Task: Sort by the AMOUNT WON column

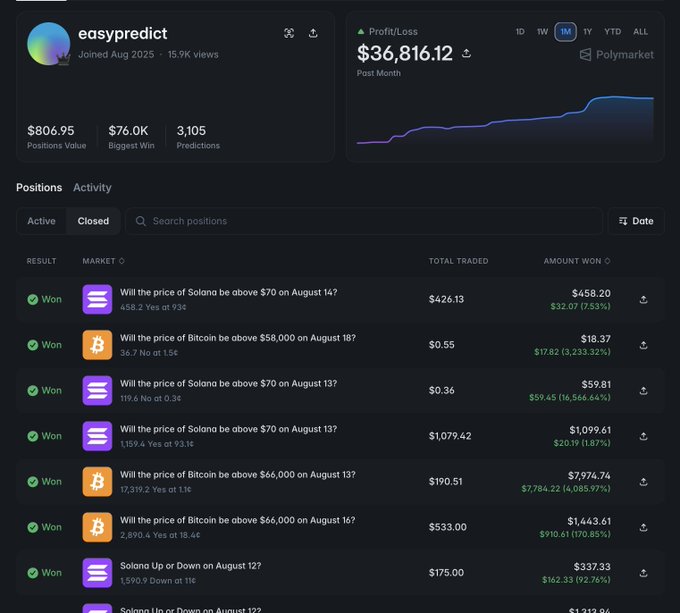Action: 577,261
